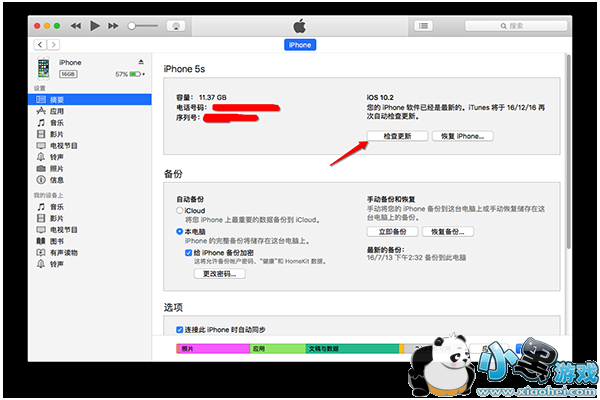The height and width of the screenshot is (400, 600).
Task: Click the 应用 segment of storage bar
Action: (278, 349)
